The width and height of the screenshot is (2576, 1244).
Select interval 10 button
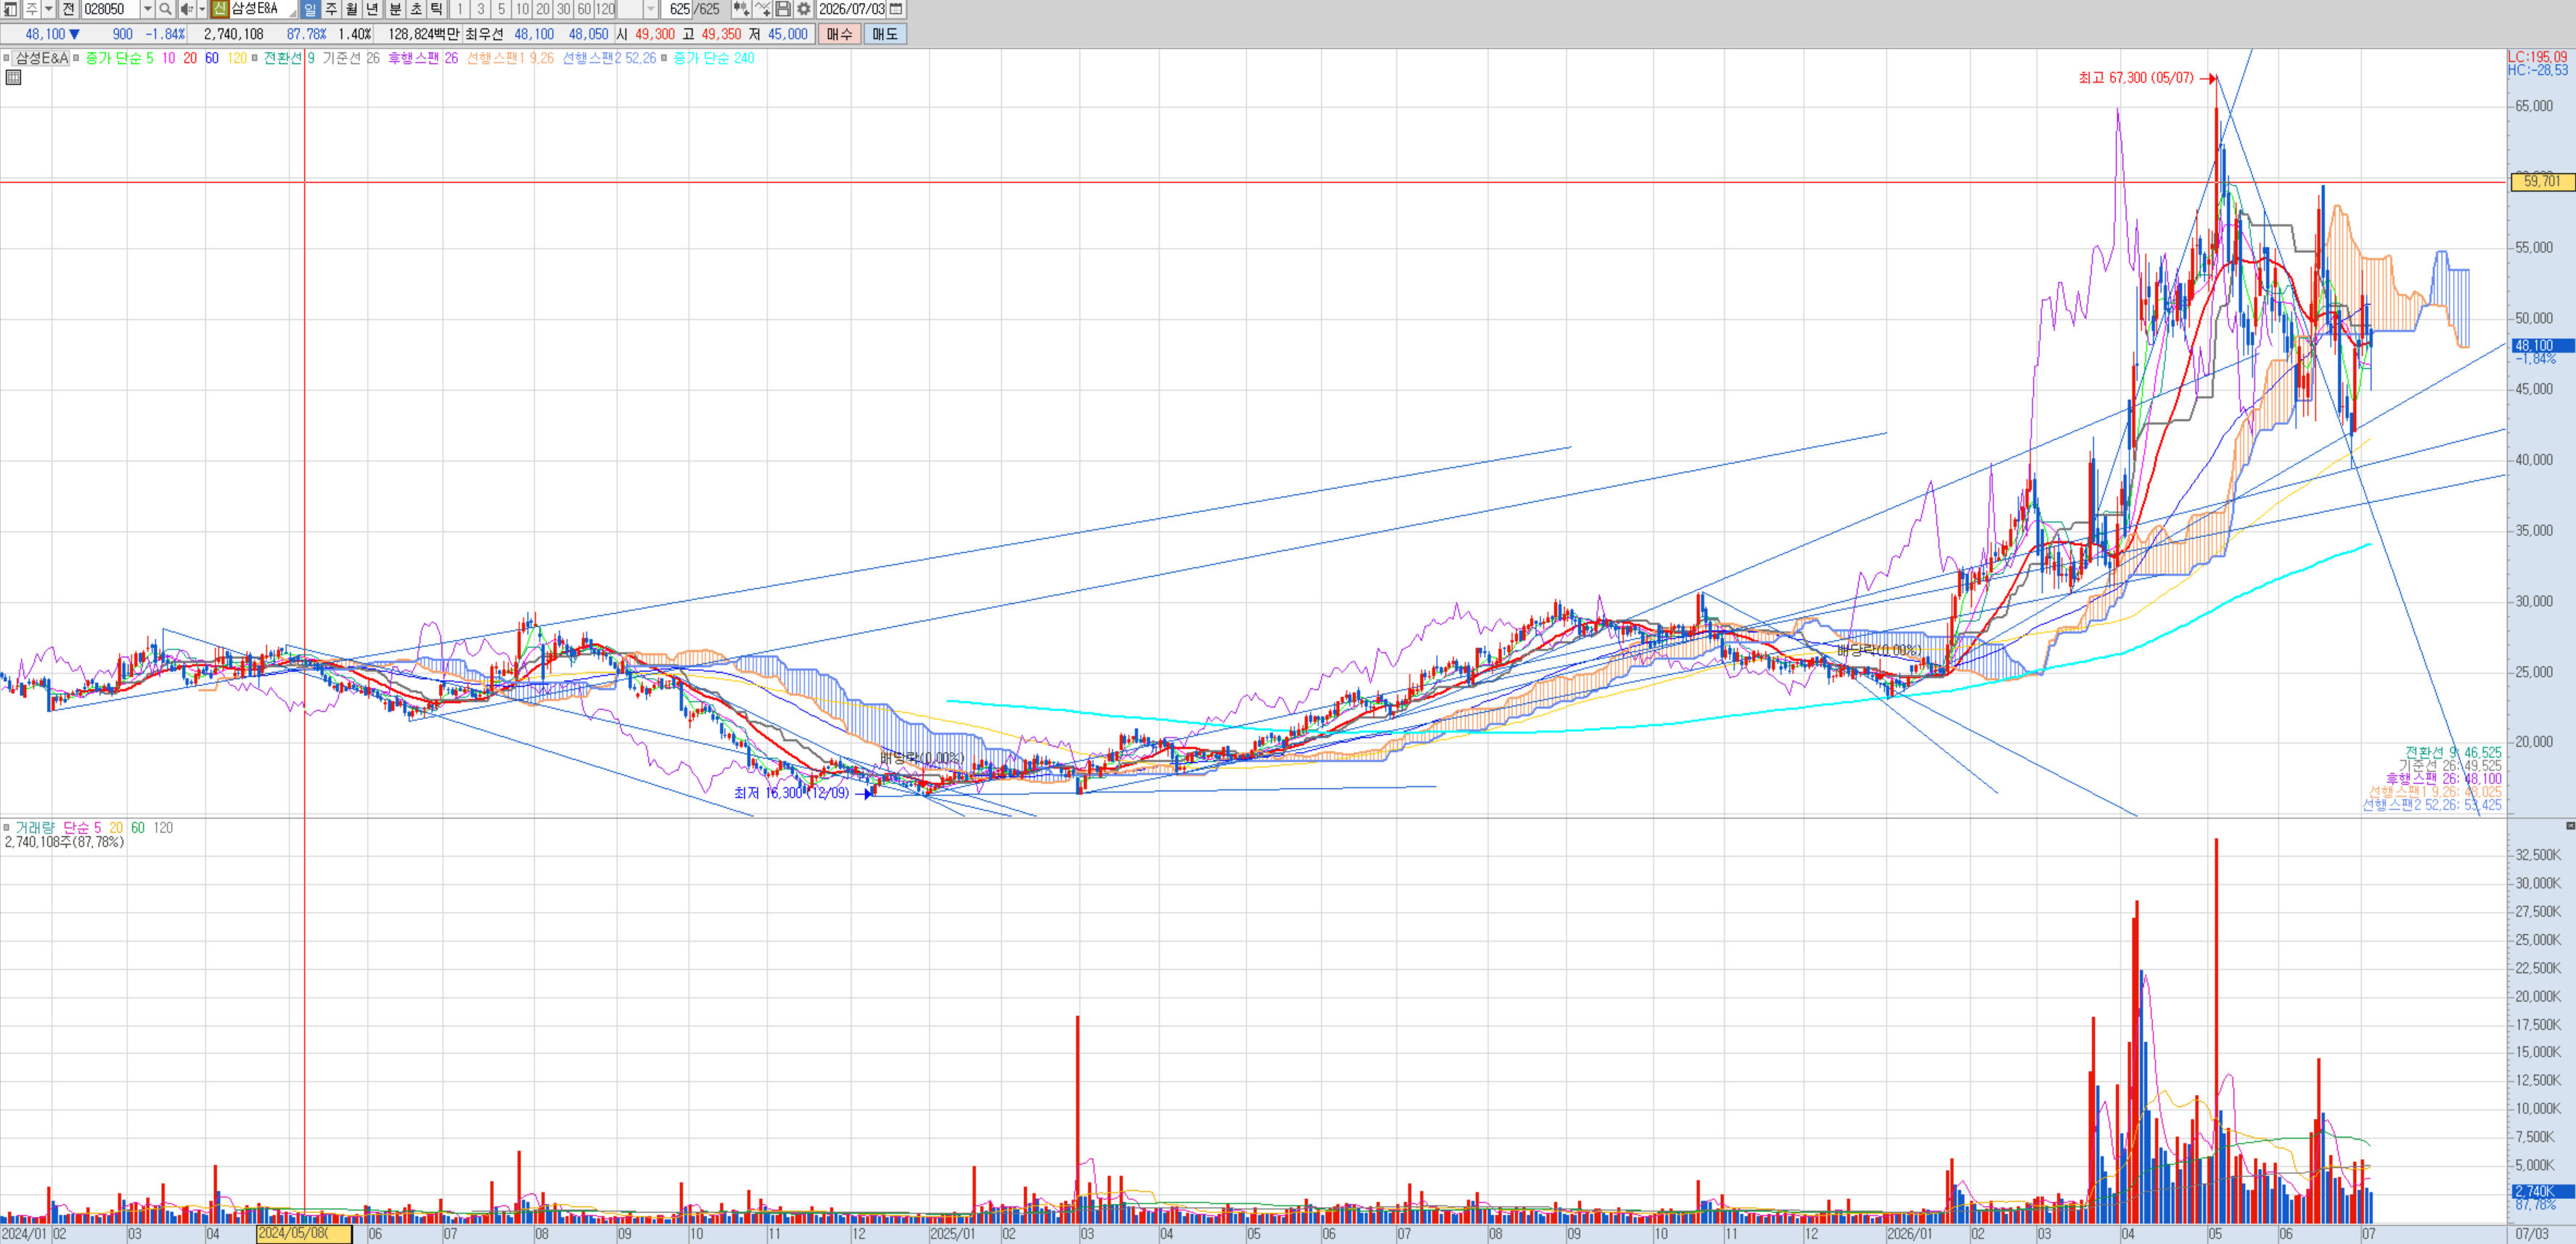[522, 9]
